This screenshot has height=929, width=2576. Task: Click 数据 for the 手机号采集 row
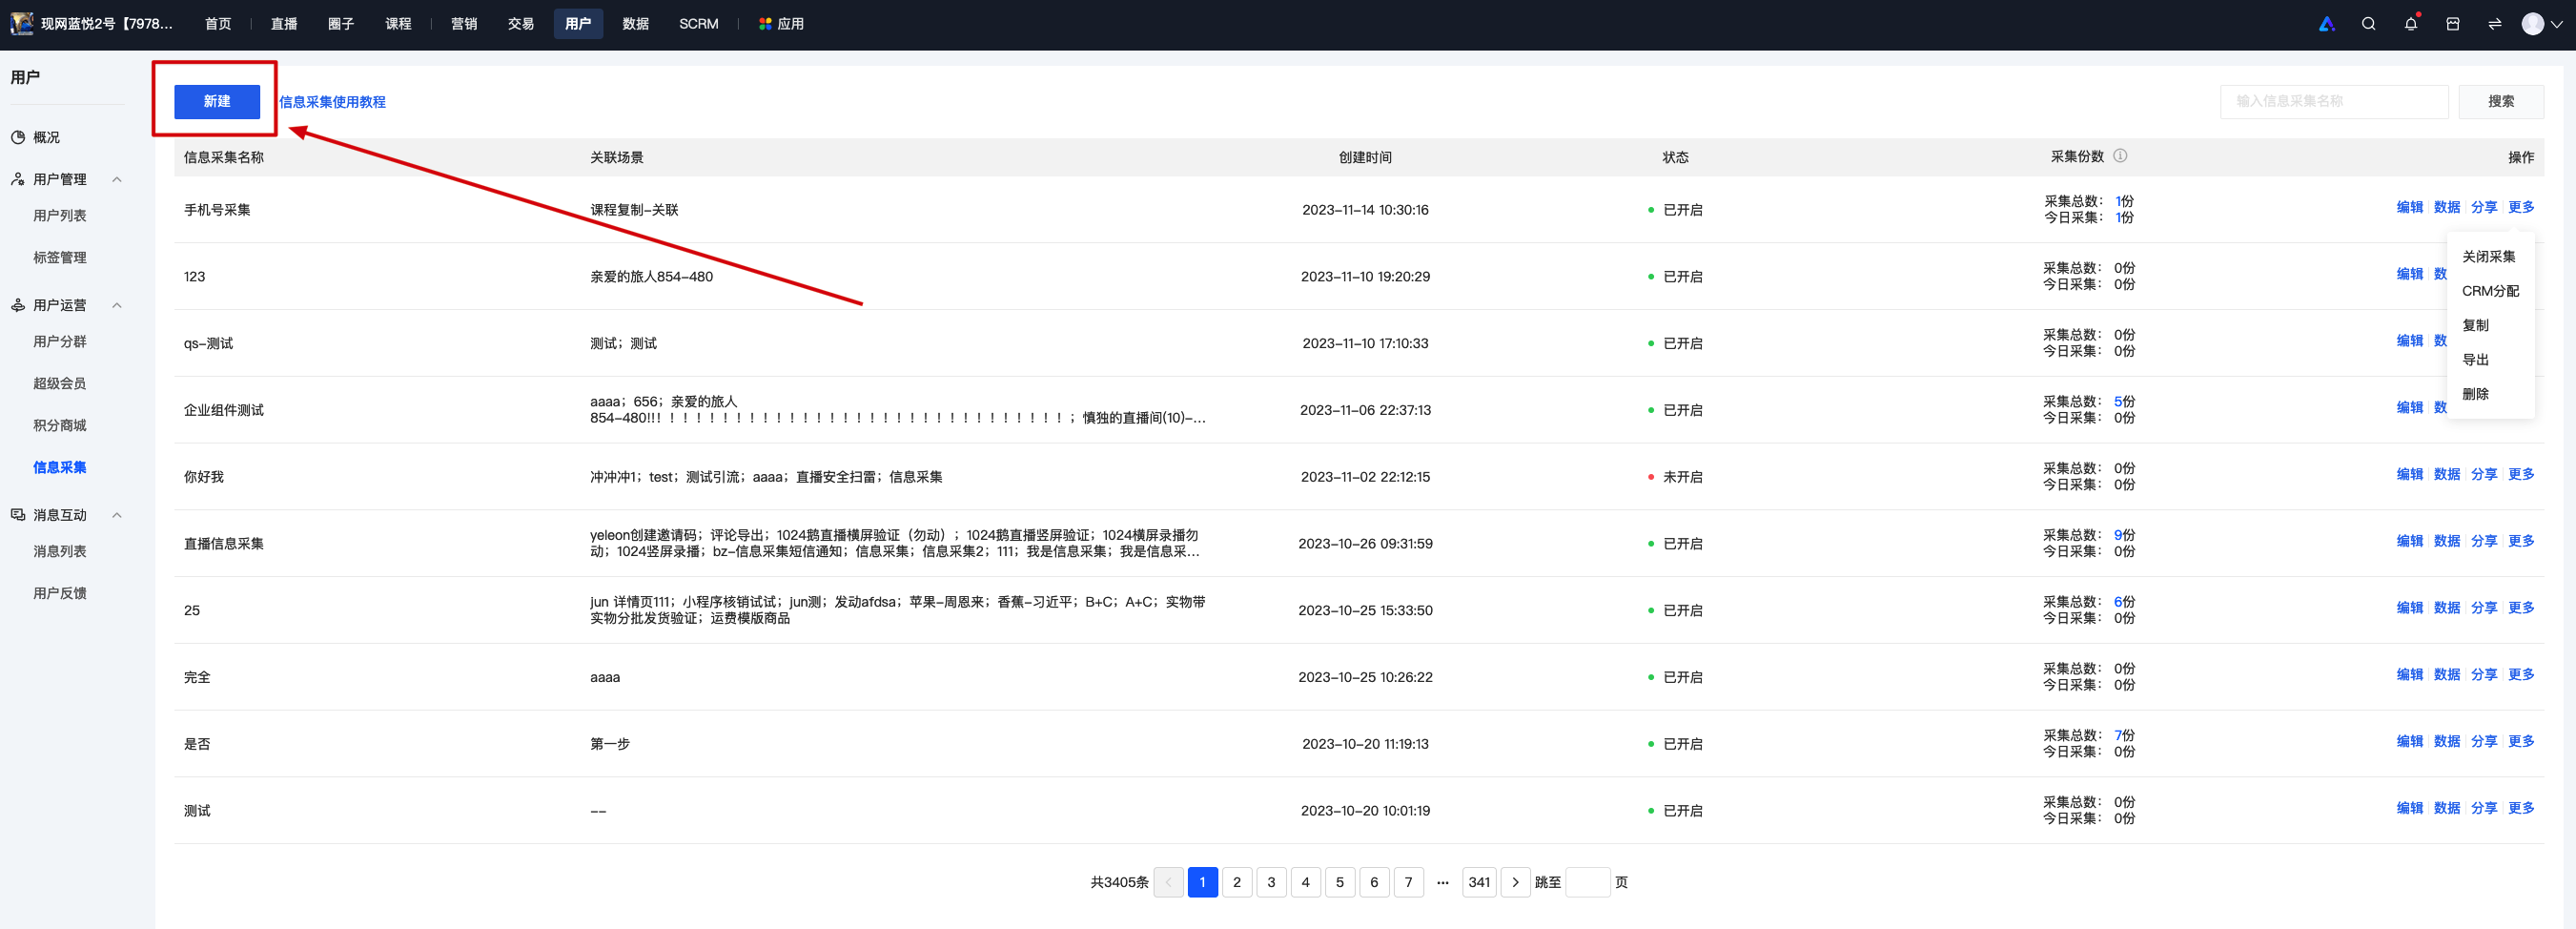coord(2447,207)
